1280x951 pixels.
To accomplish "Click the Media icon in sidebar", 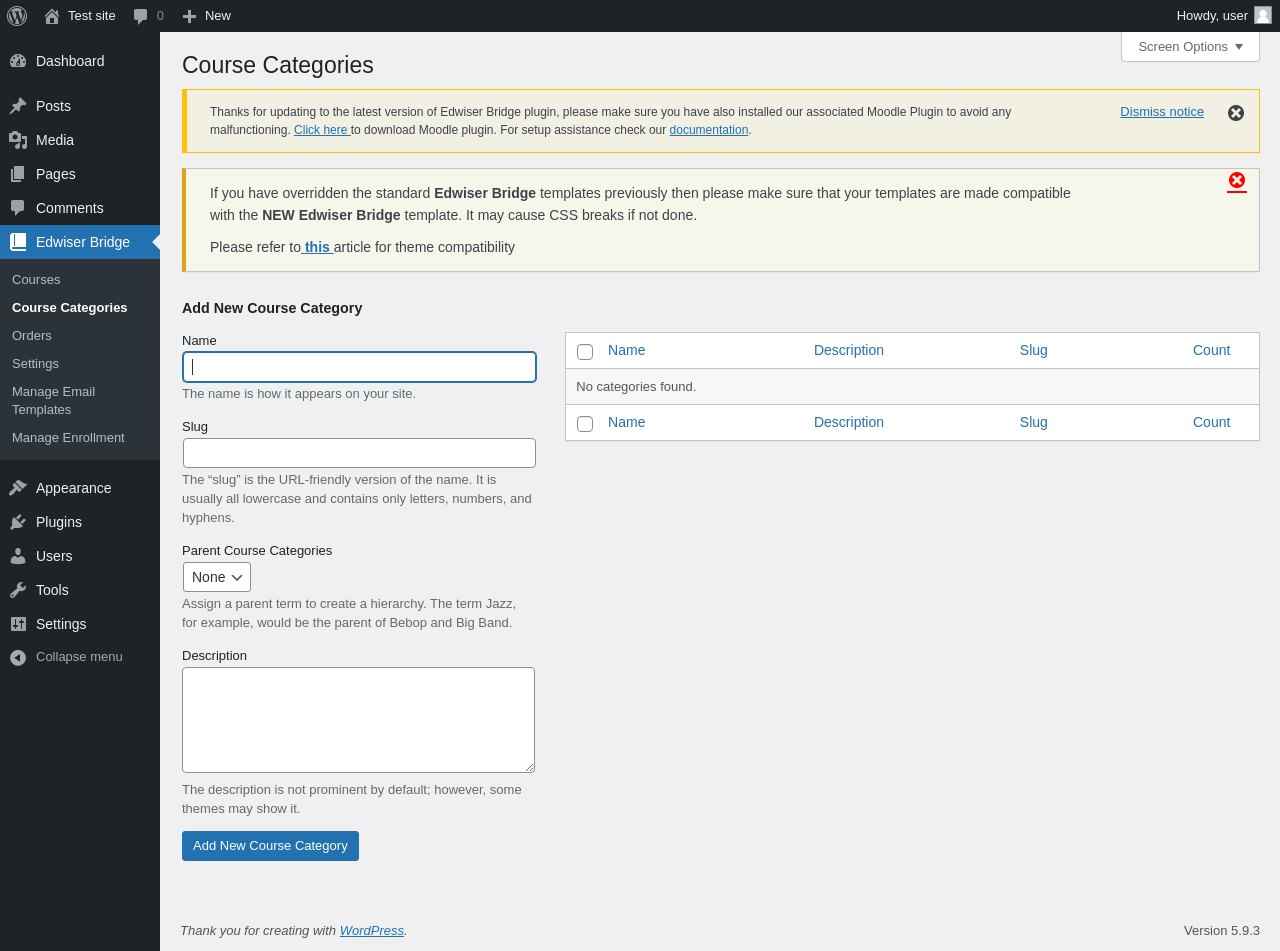I will [18, 140].
